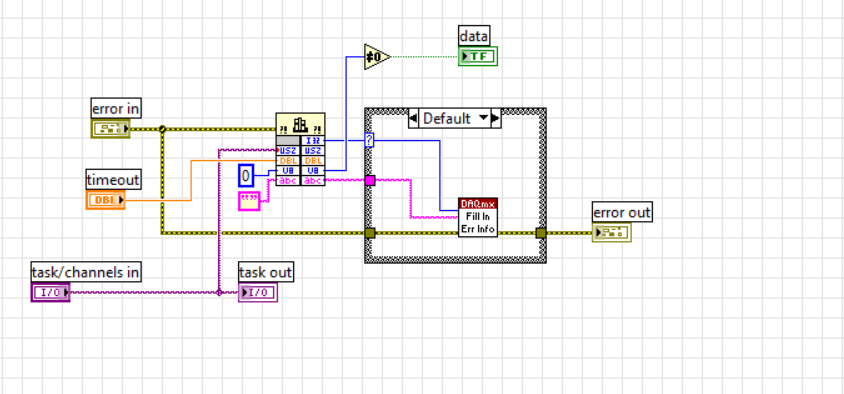
Task: Open the Default case selector dropdown arrow
Action: click(x=484, y=118)
